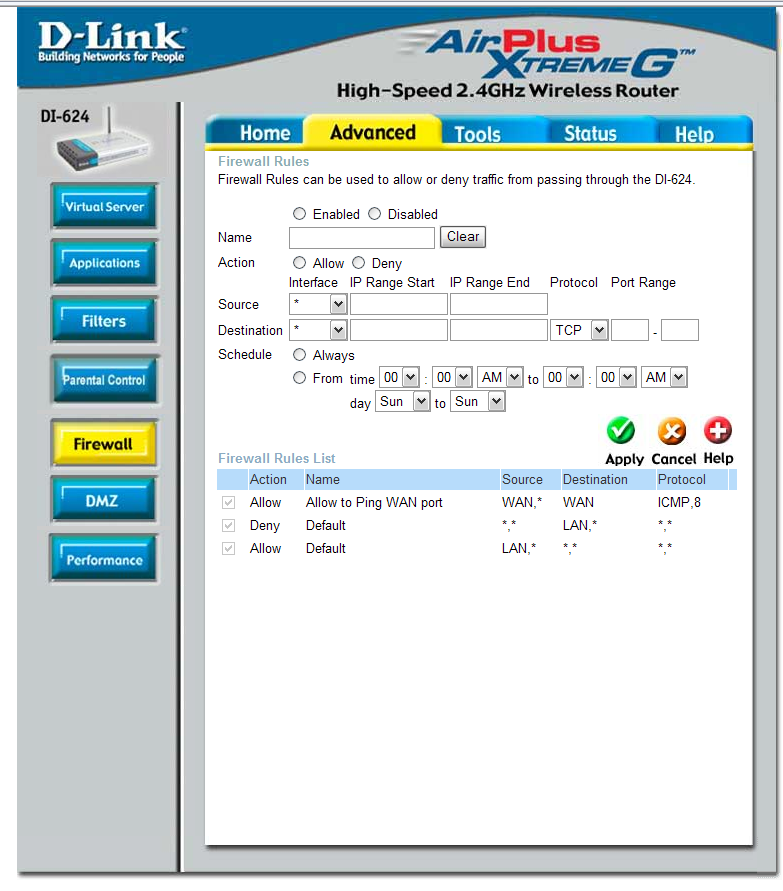
Task: Click the 'Allow to Ping WAN port' rule name
Action: [x=374, y=503]
